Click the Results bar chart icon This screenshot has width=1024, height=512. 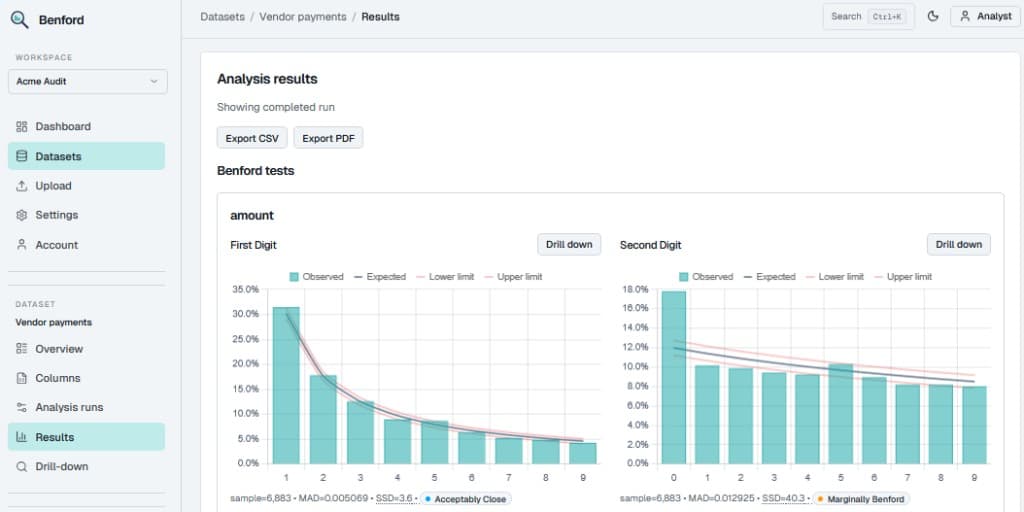click(x=22, y=437)
